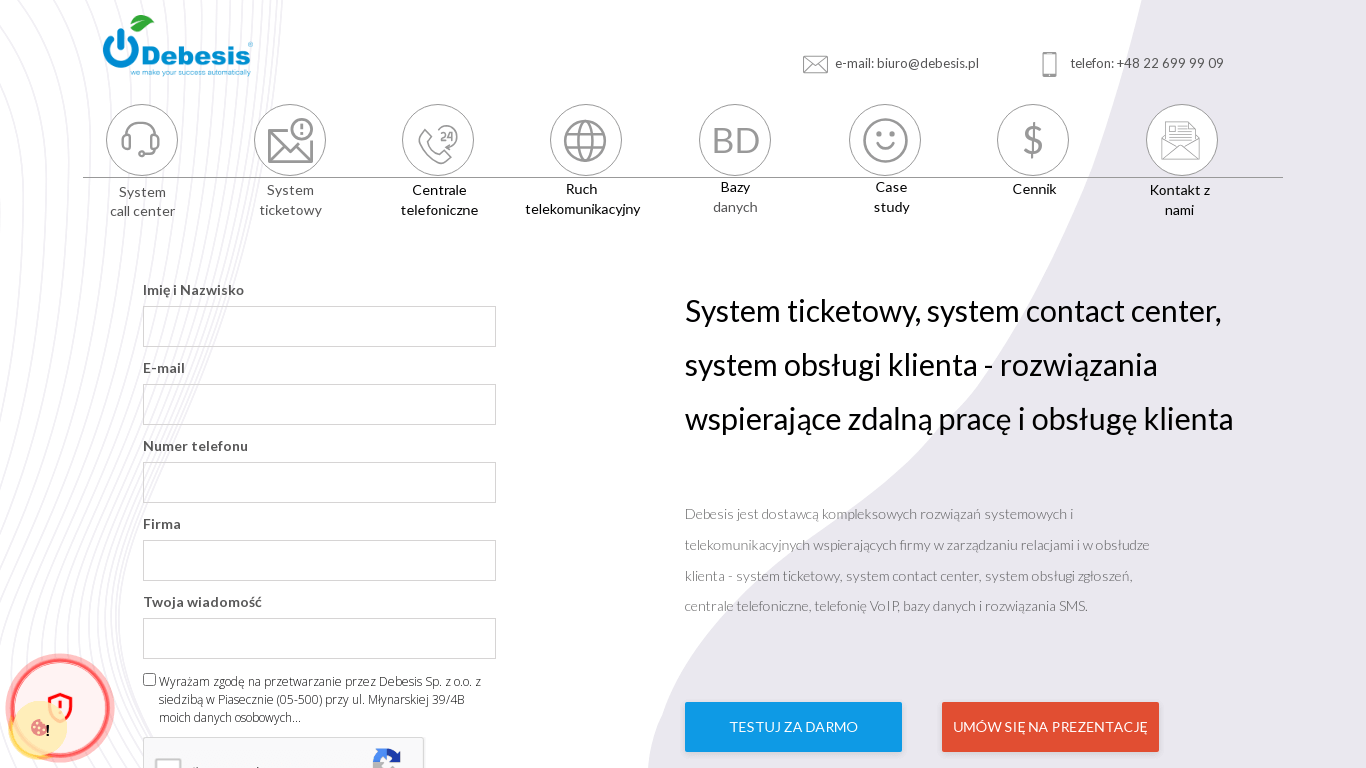The width and height of the screenshot is (1366, 768).
Task: Select the globe icon for Ruch telekomunikacyjny
Action: pyautogui.click(x=586, y=140)
